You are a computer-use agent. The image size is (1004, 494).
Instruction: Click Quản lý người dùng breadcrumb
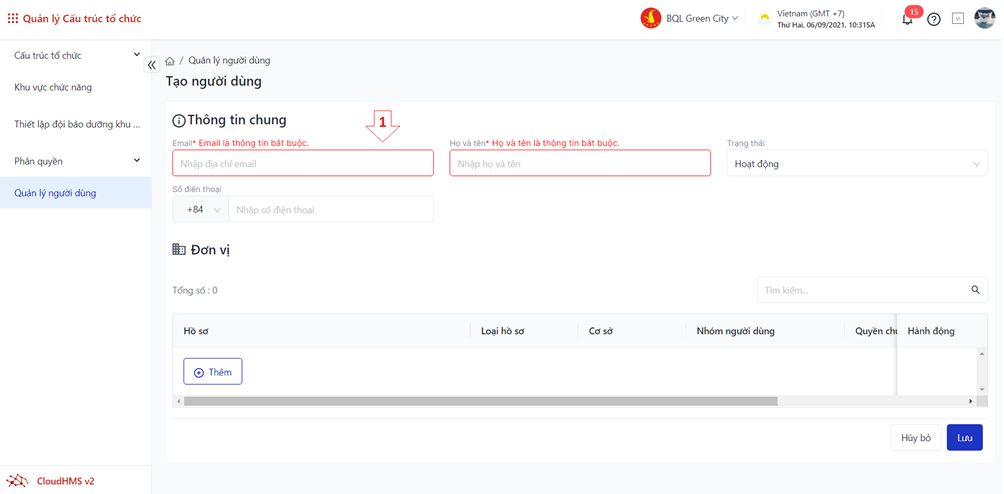229,60
